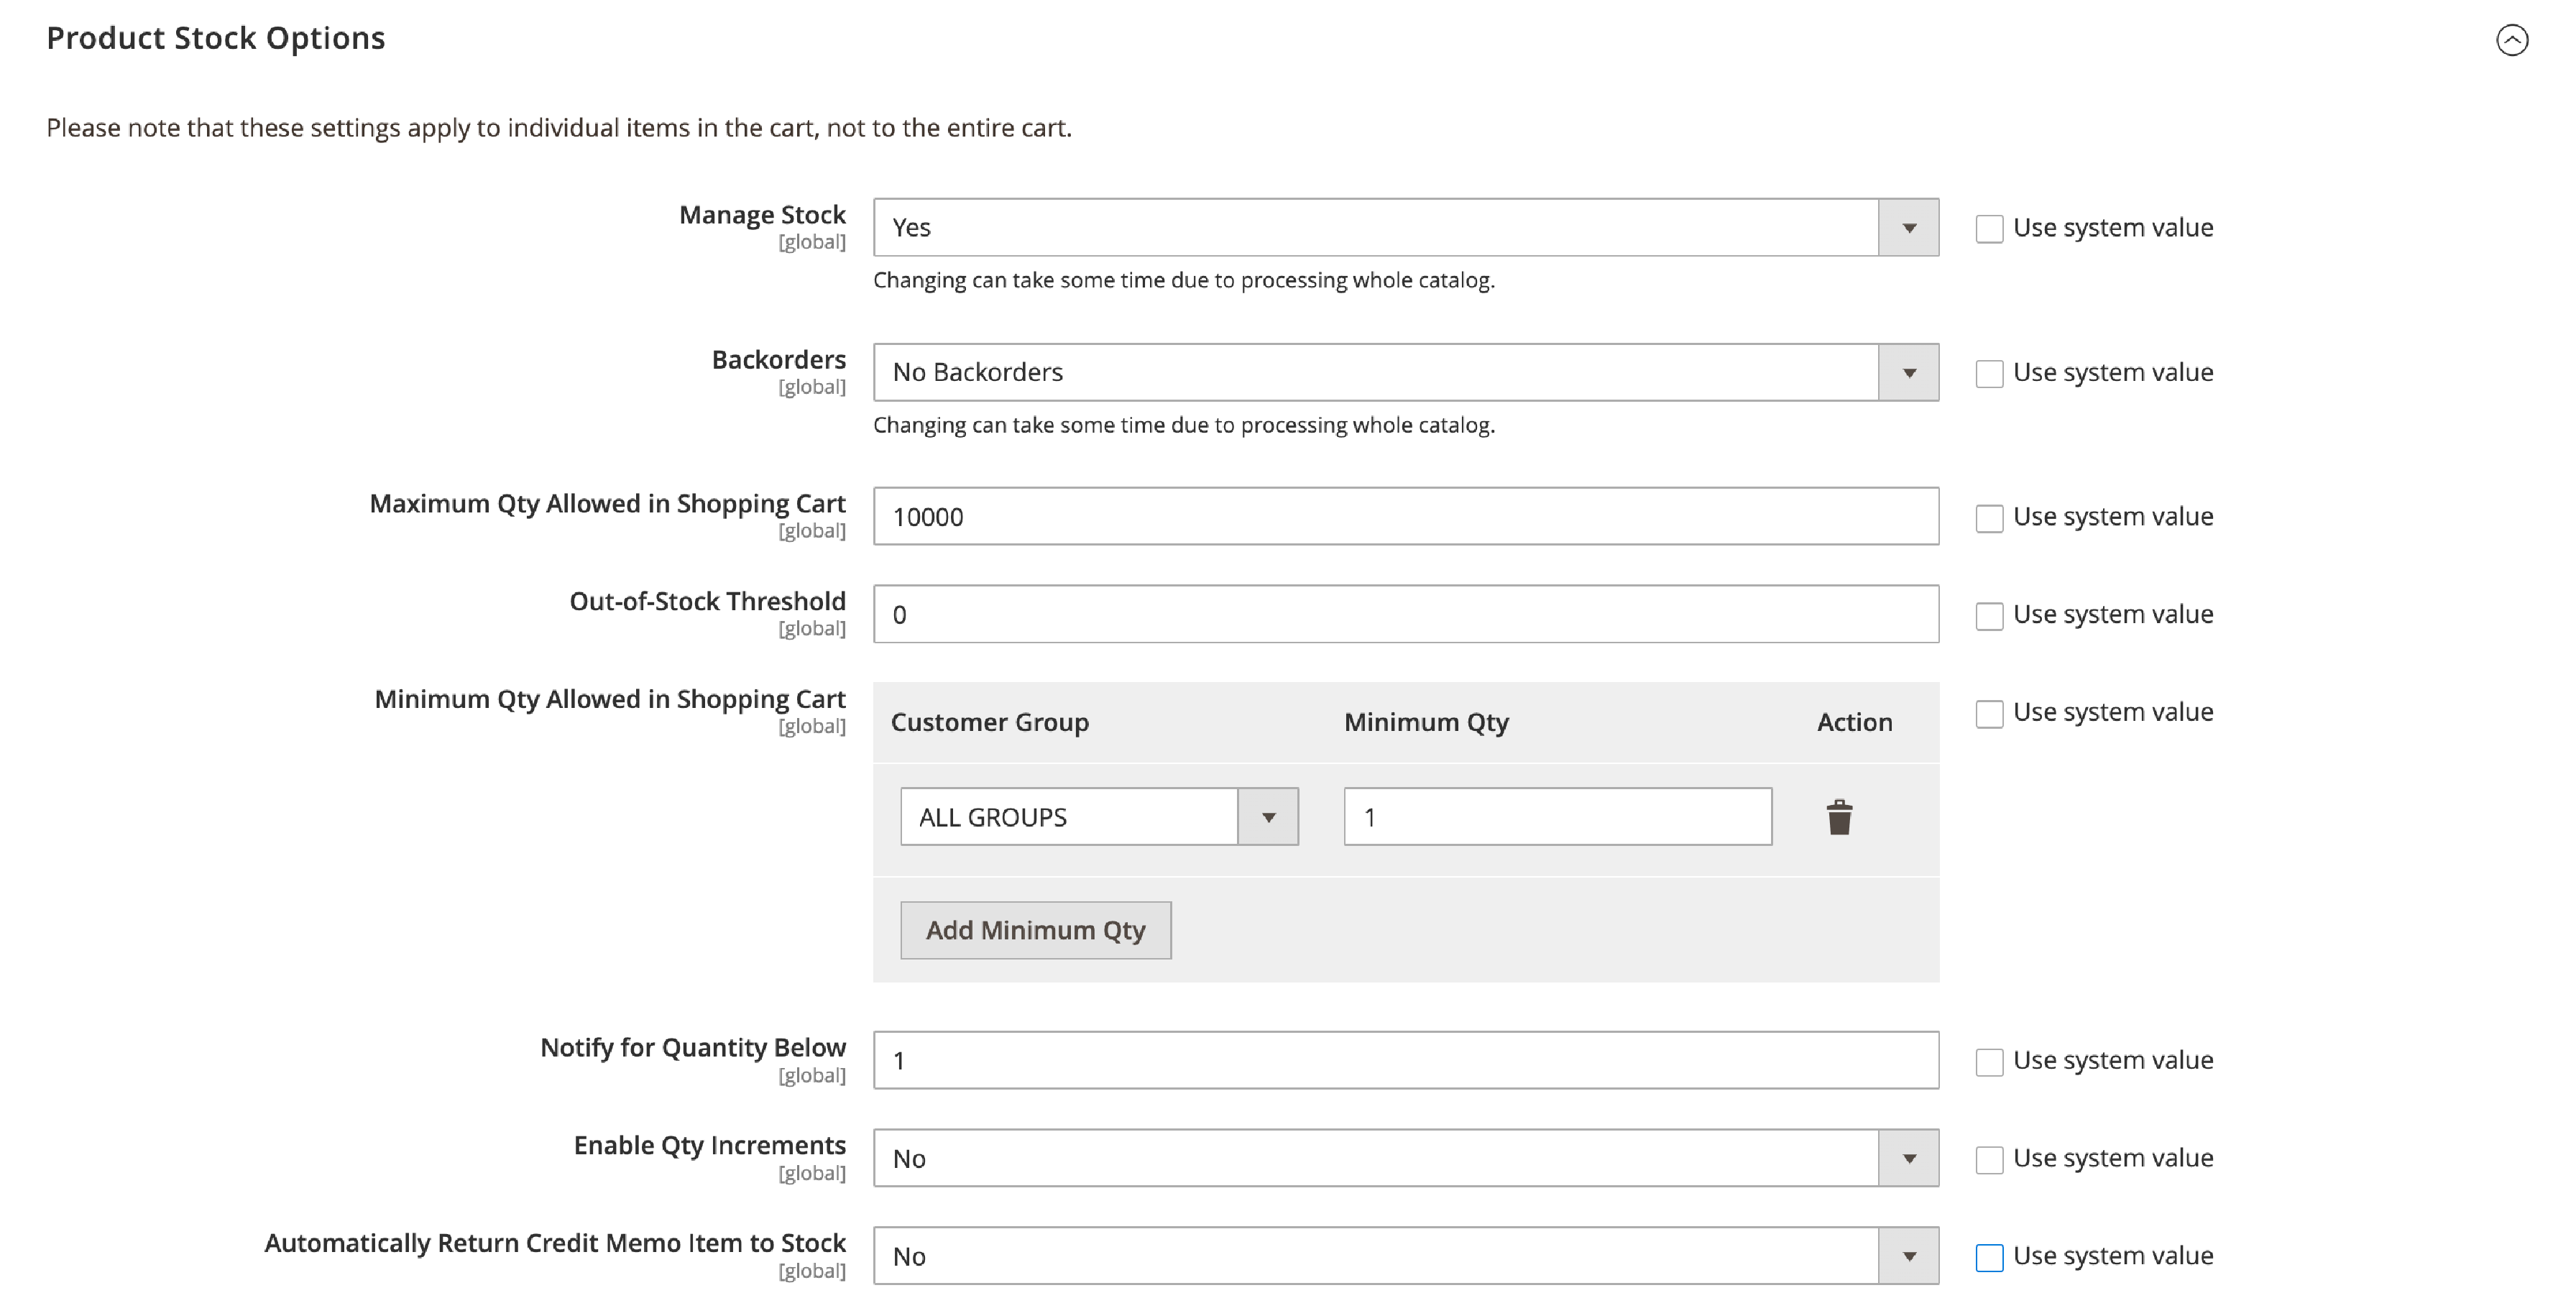This screenshot has height=1316, width=2576.
Task: Check Use system value for Enable Qty Increments
Action: [x=1989, y=1160]
